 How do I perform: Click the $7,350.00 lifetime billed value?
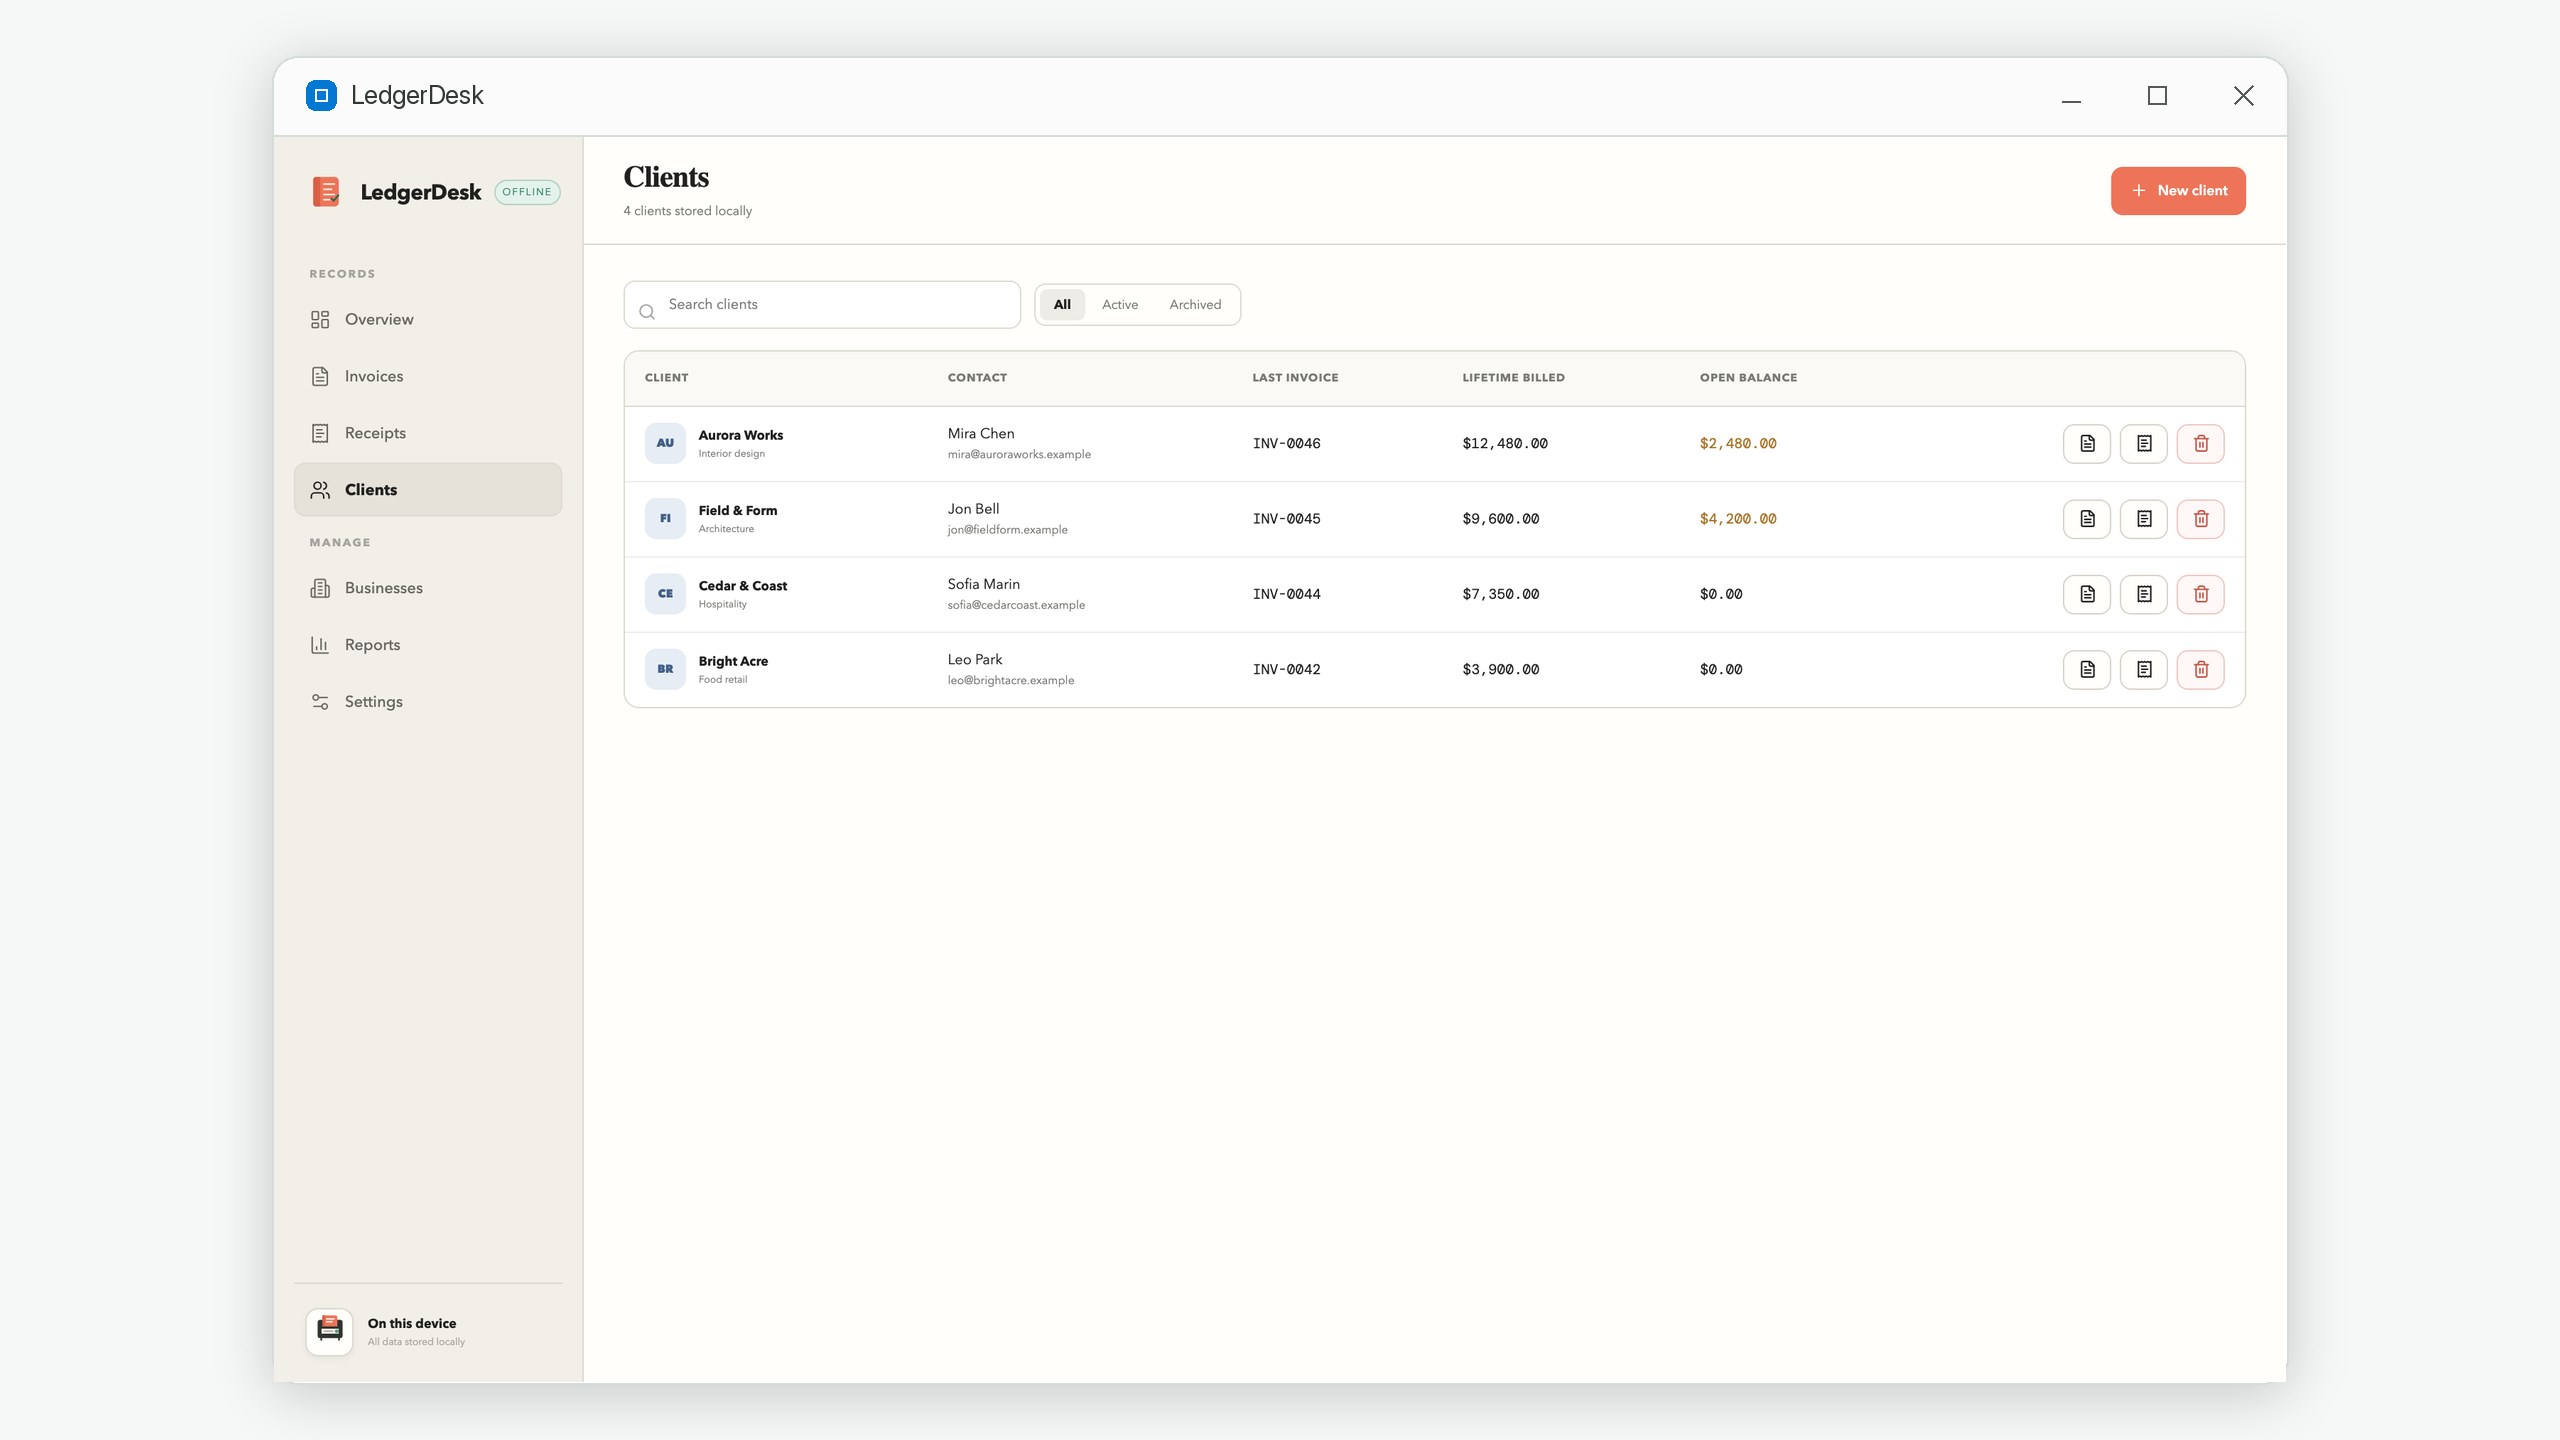click(x=1501, y=594)
